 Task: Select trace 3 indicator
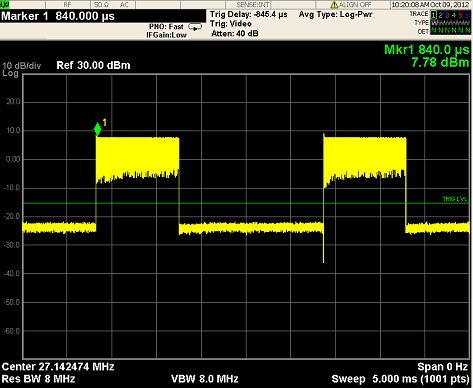(x=447, y=15)
